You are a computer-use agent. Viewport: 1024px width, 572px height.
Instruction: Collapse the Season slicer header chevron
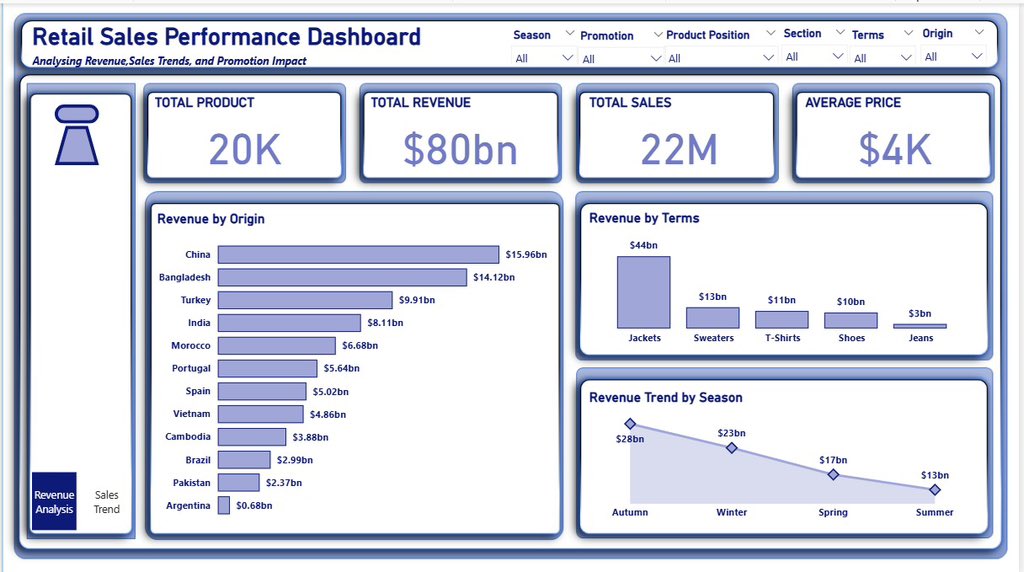pyautogui.click(x=569, y=33)
